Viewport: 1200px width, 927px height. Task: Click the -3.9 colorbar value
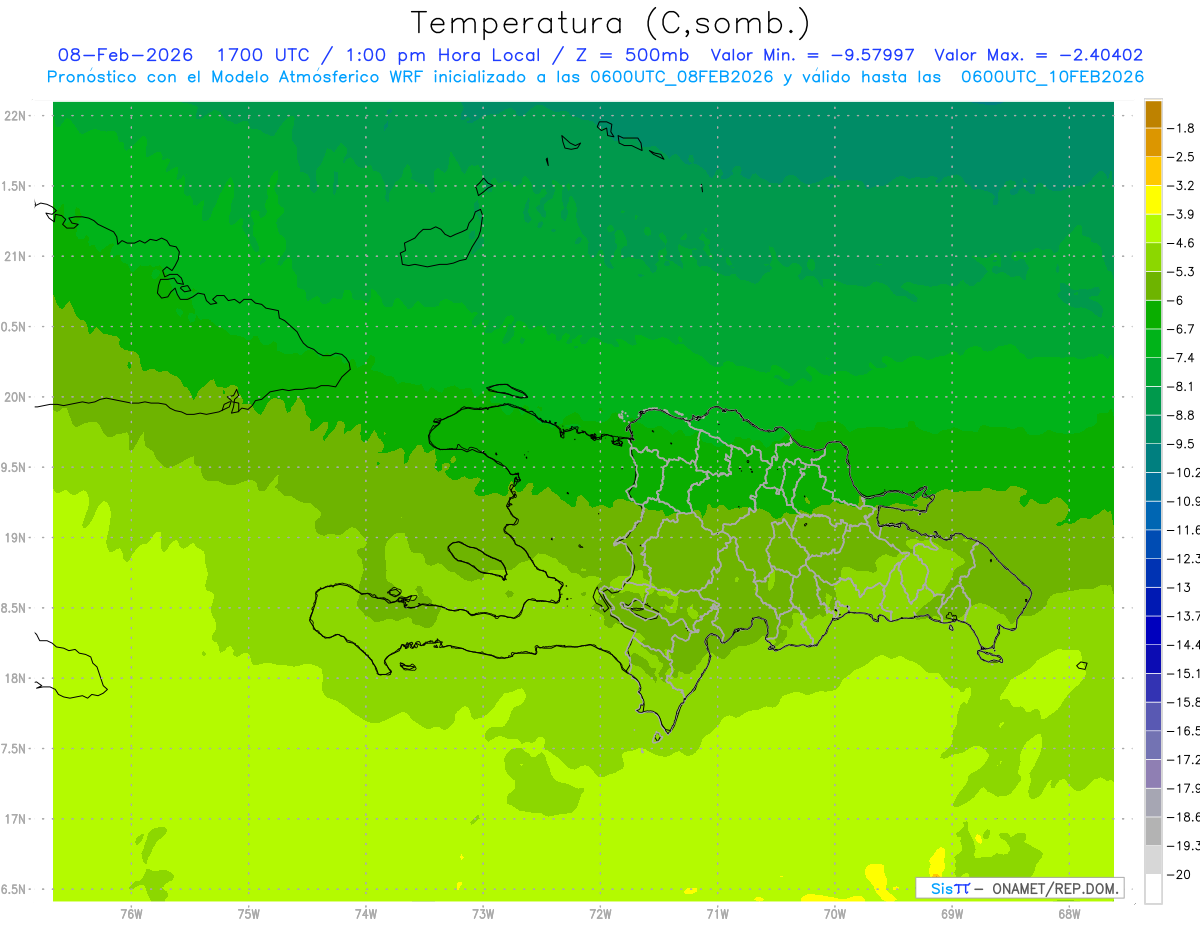(1181, 214)
